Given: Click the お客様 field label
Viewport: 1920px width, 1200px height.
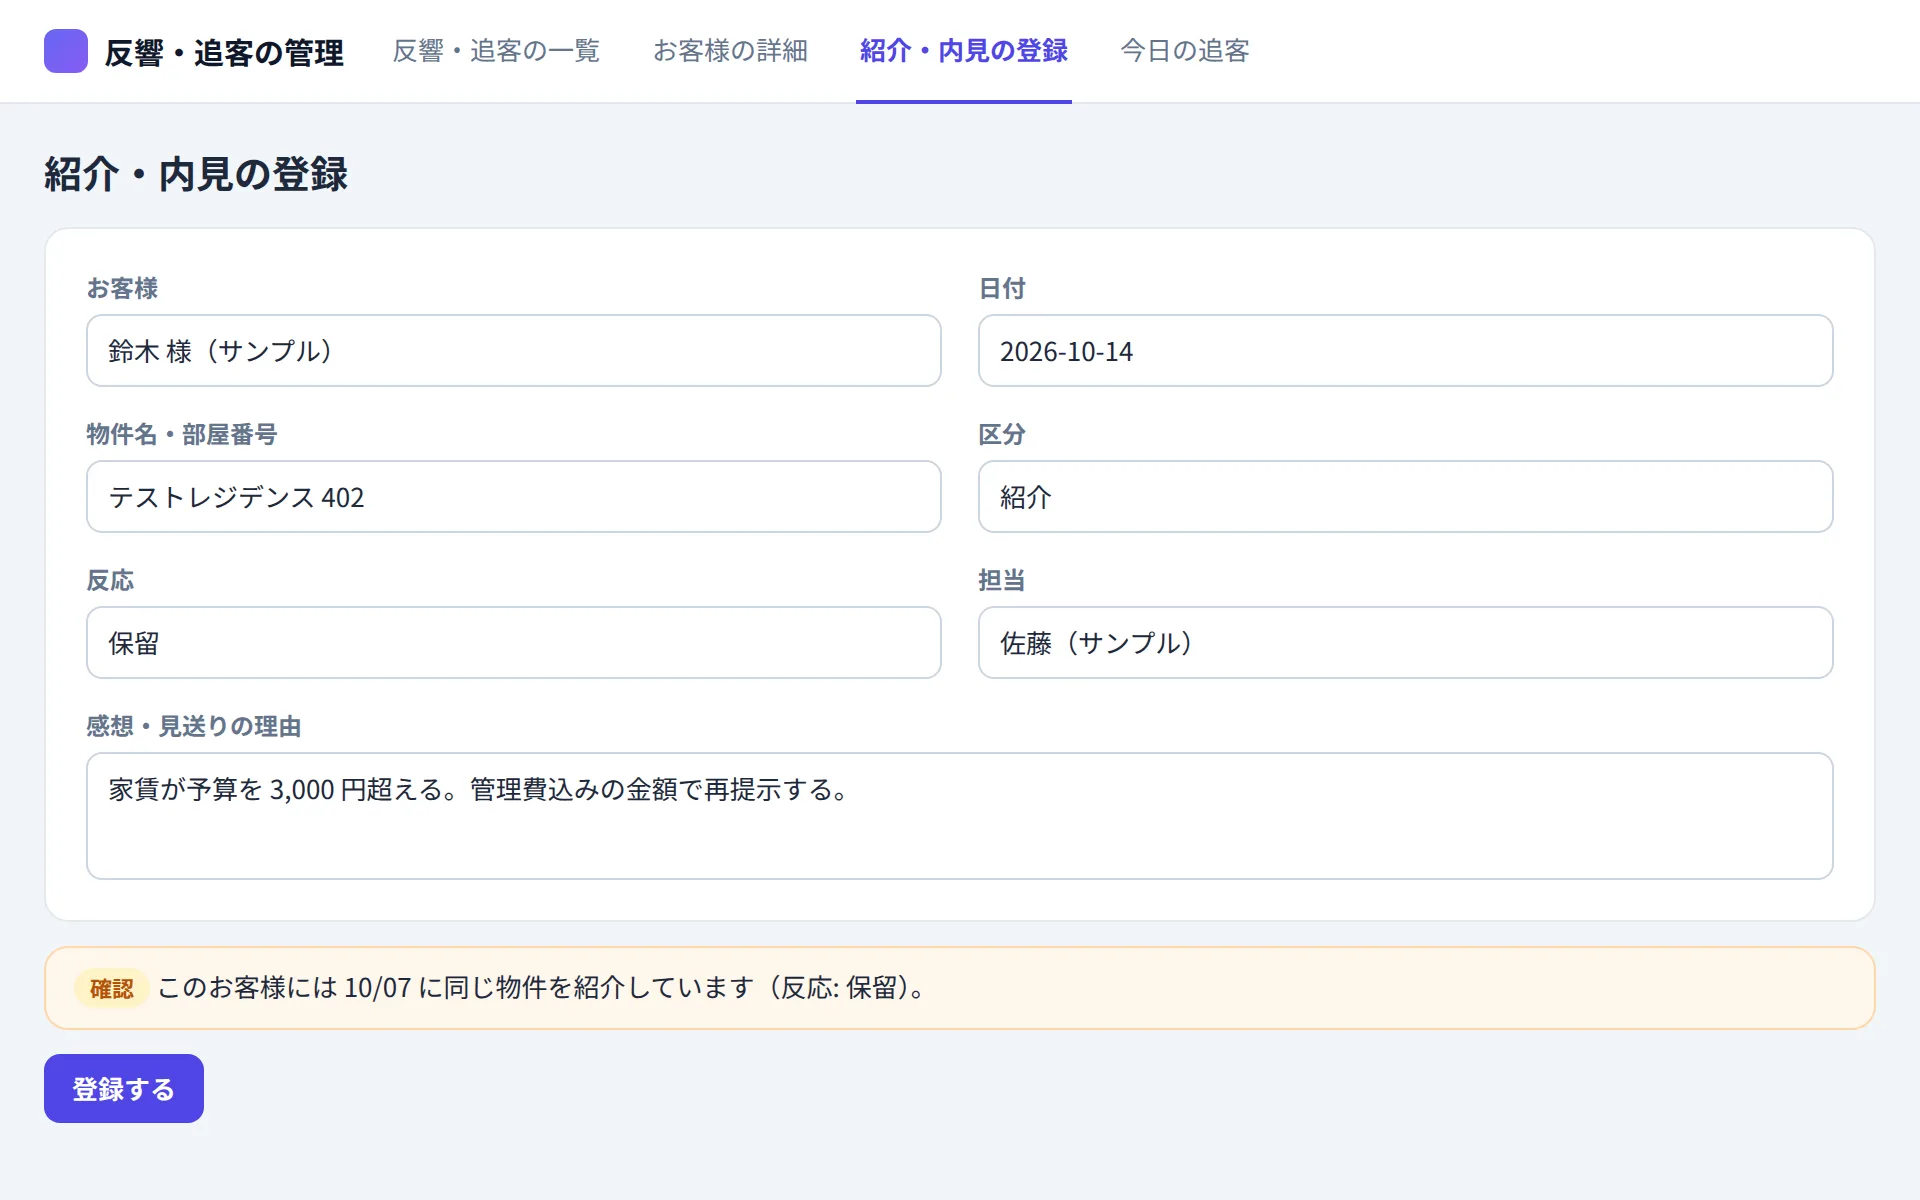Looking at the screenshot, I should coord(122,288).
